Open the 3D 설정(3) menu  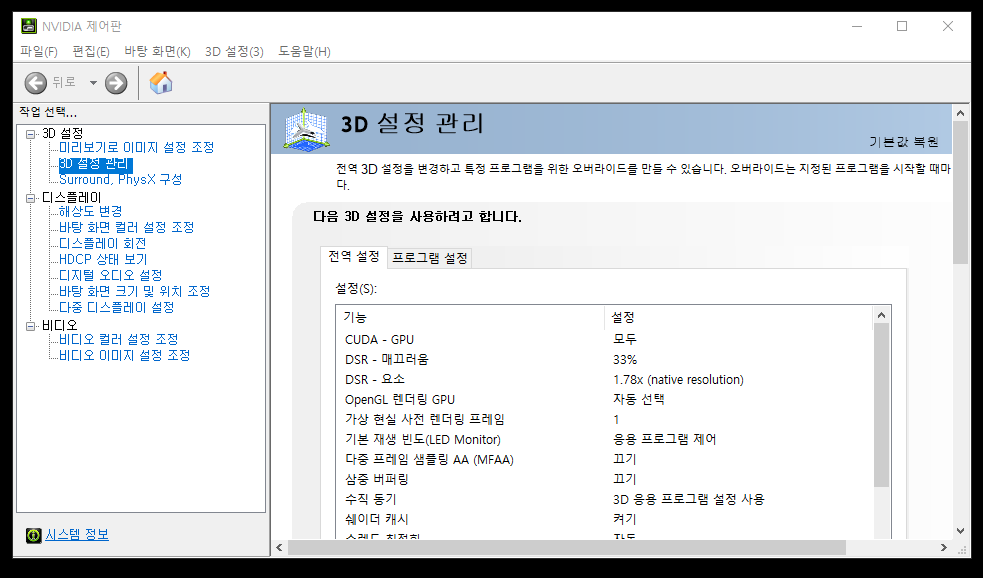point(234,51)
